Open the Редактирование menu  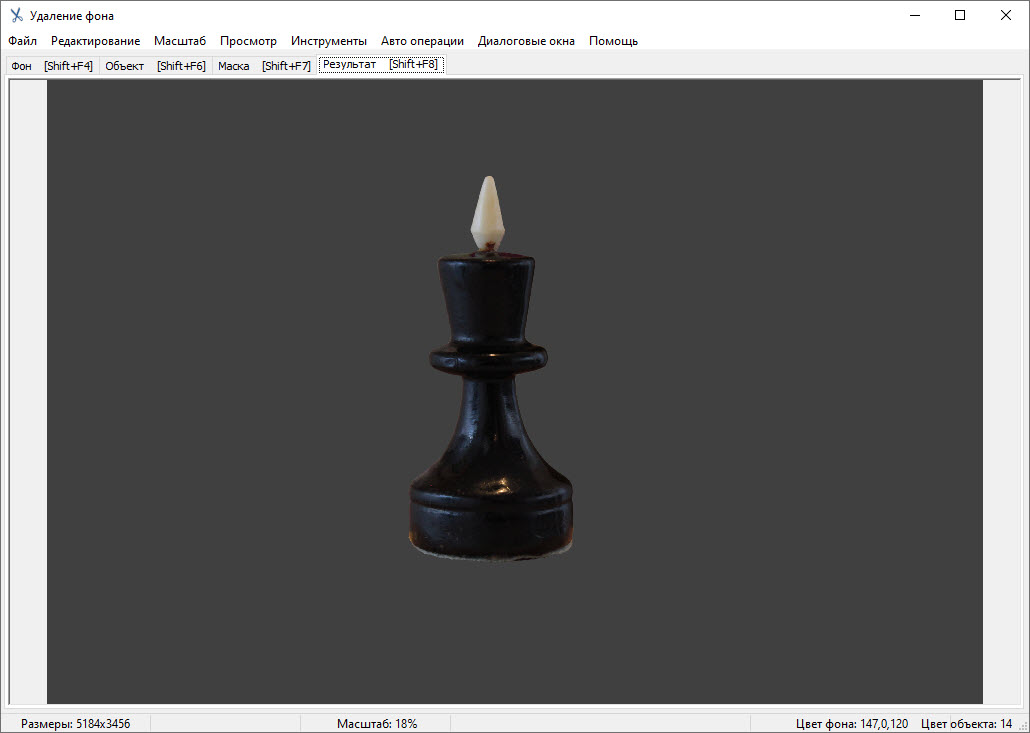[x=95, y=41]
